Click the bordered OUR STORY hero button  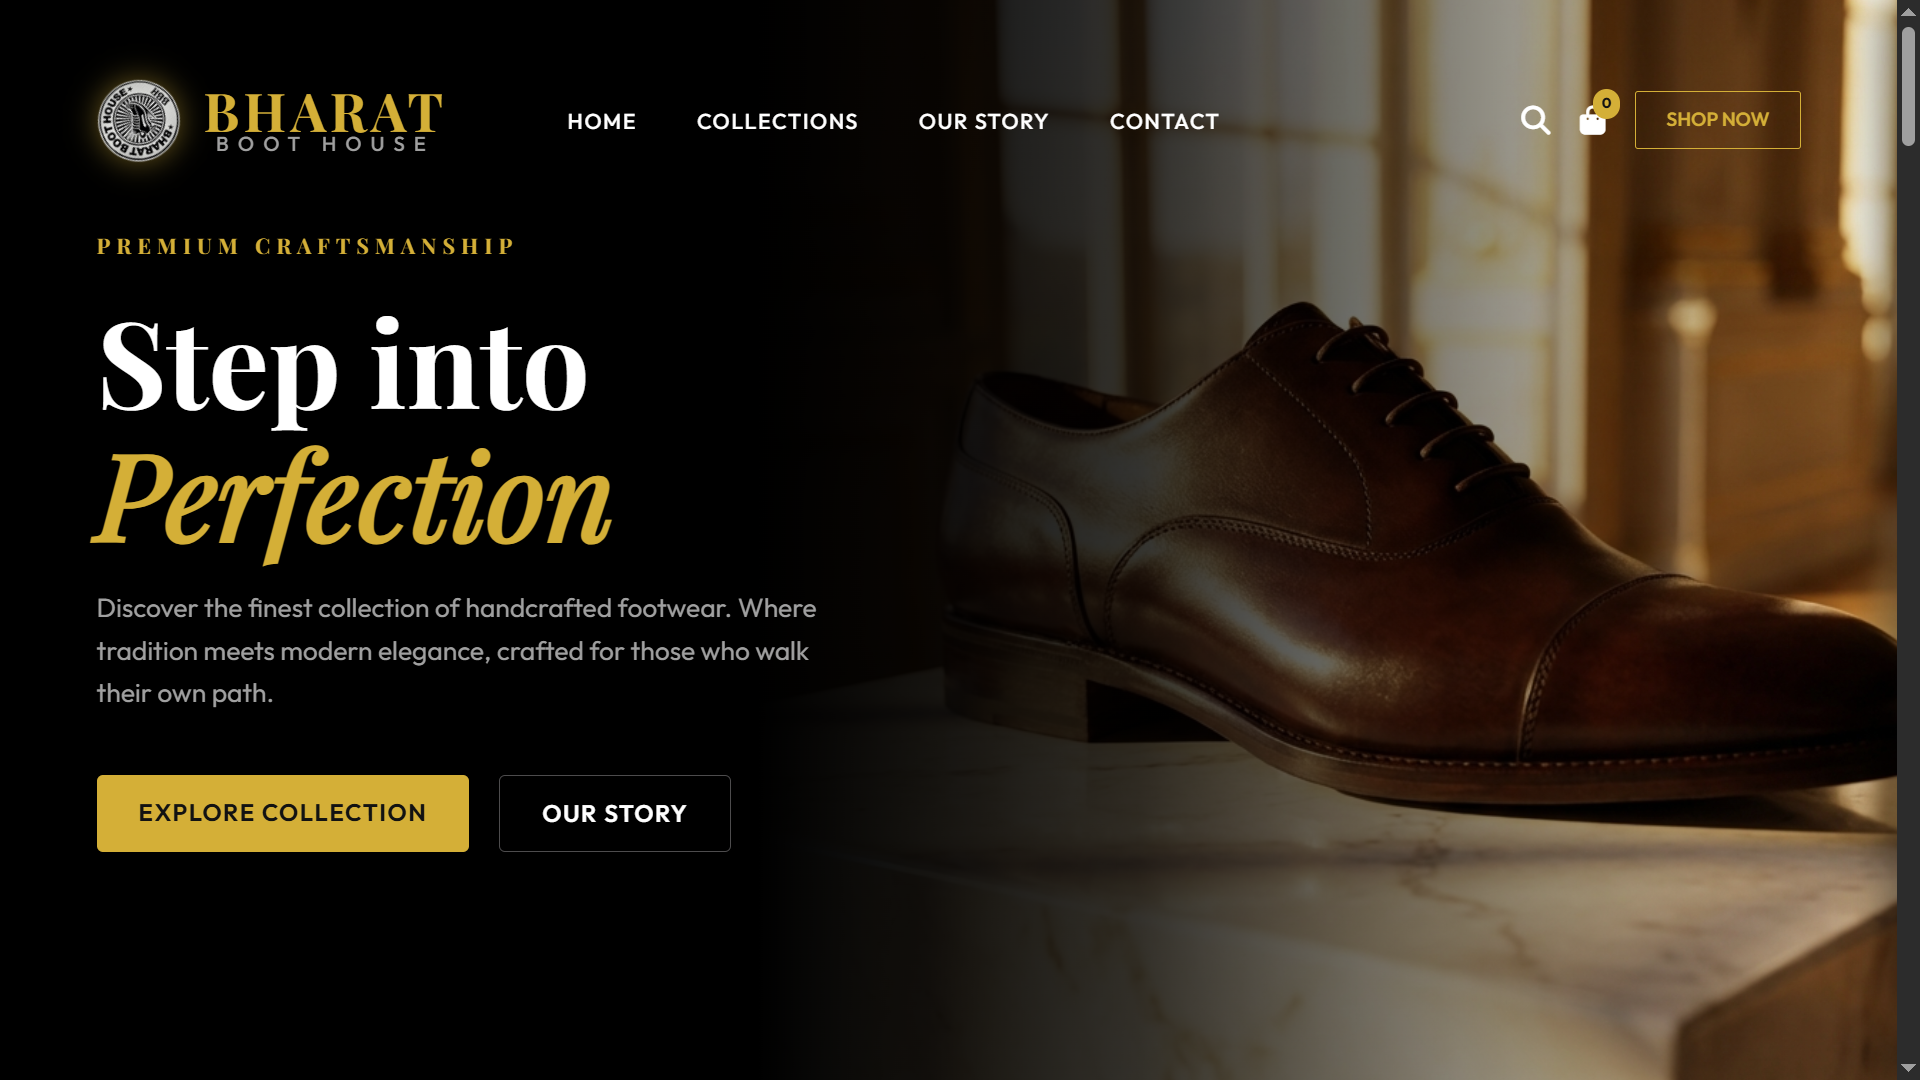[x=615, y=813]
